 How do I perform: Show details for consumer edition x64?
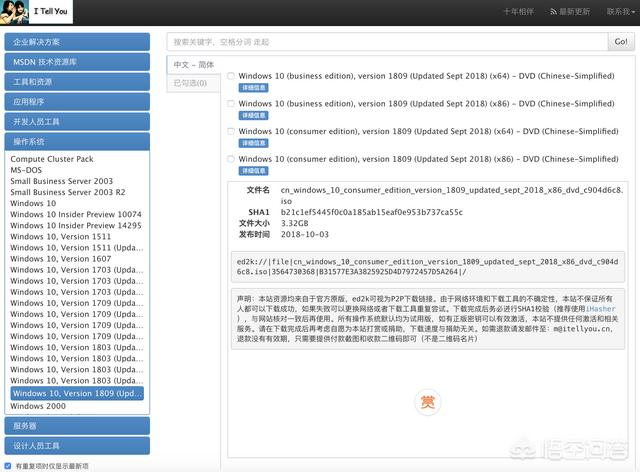253,143
